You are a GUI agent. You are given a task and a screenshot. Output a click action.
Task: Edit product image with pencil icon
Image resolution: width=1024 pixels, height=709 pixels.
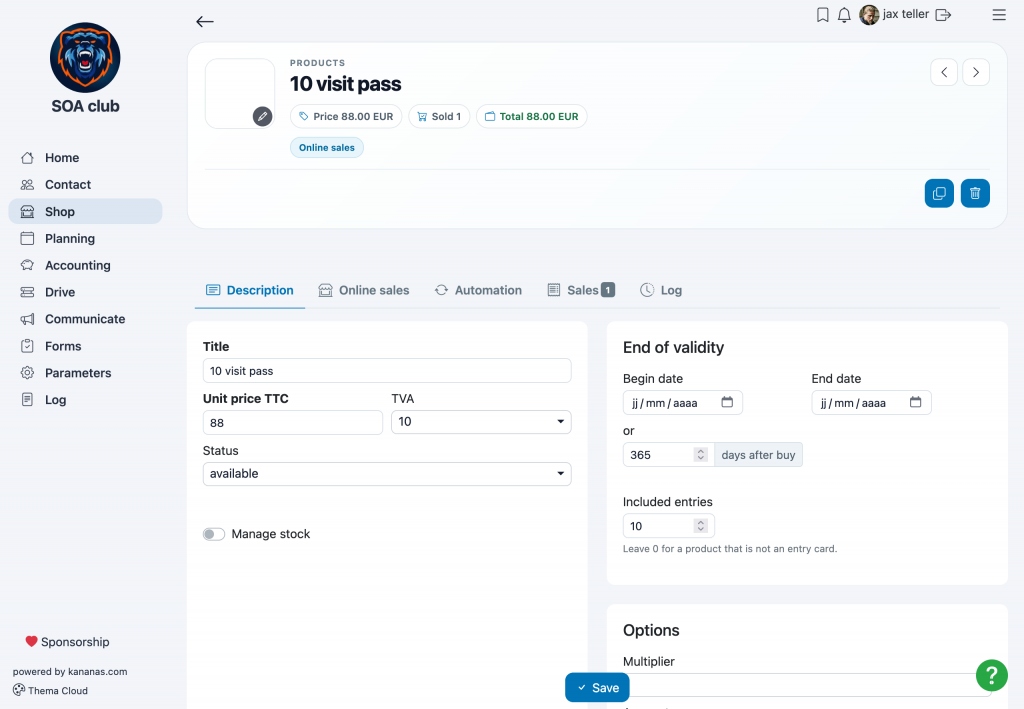click(262, 116)
